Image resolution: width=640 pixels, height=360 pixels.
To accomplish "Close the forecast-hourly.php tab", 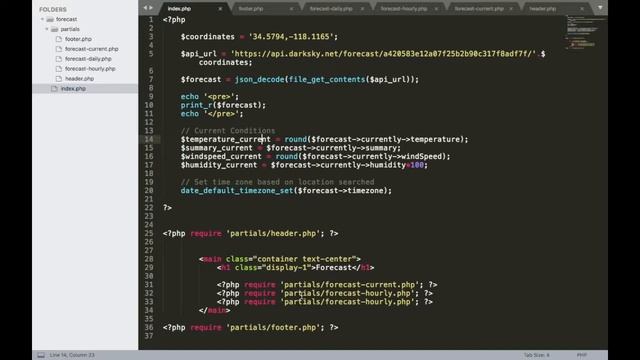I will coord(436,9).
